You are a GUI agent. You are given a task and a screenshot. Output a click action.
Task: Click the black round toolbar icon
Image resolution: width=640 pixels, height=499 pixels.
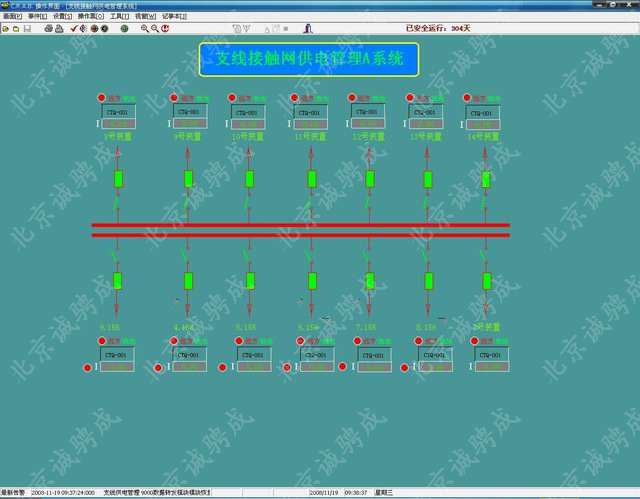pyautogui.click(x=104, y=29)
